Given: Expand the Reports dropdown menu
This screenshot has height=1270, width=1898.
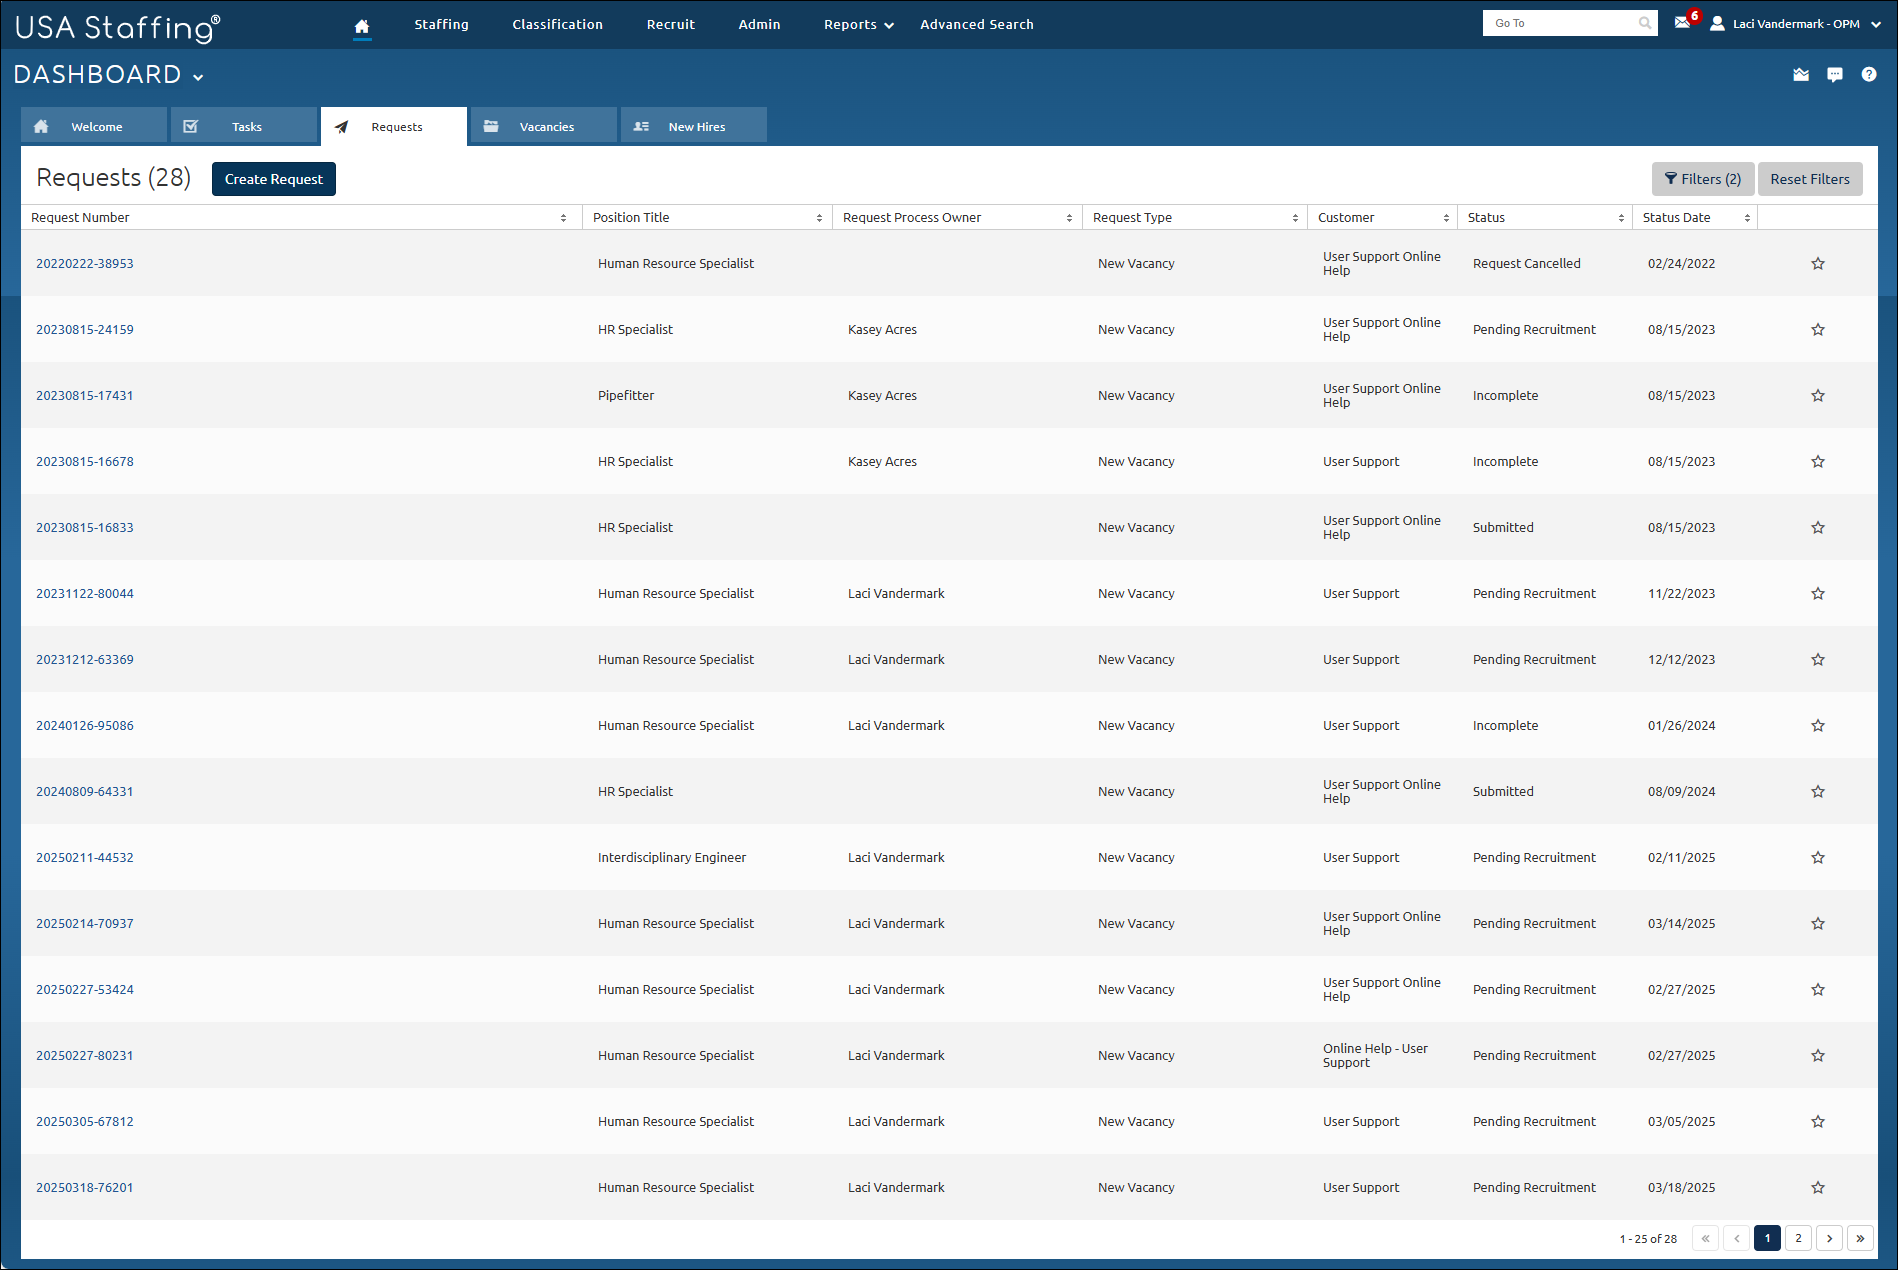Looking at the screenshot, I should (856, 24).
